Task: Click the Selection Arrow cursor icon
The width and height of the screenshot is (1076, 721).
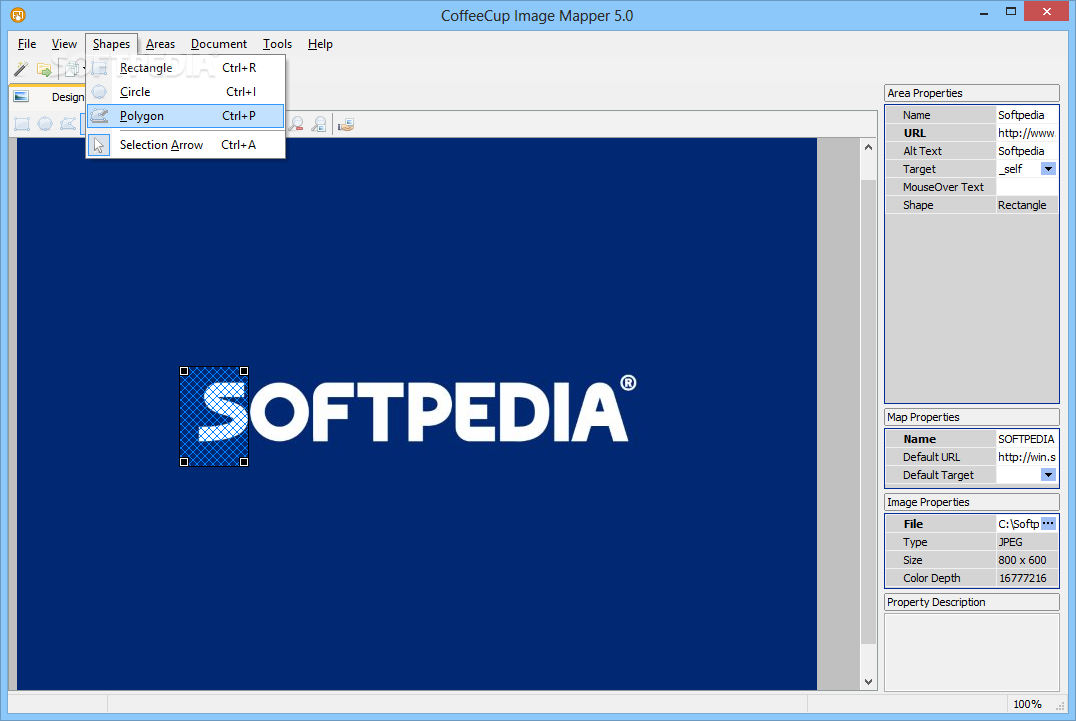Action: pyautogui.click(x=99, y=145)
